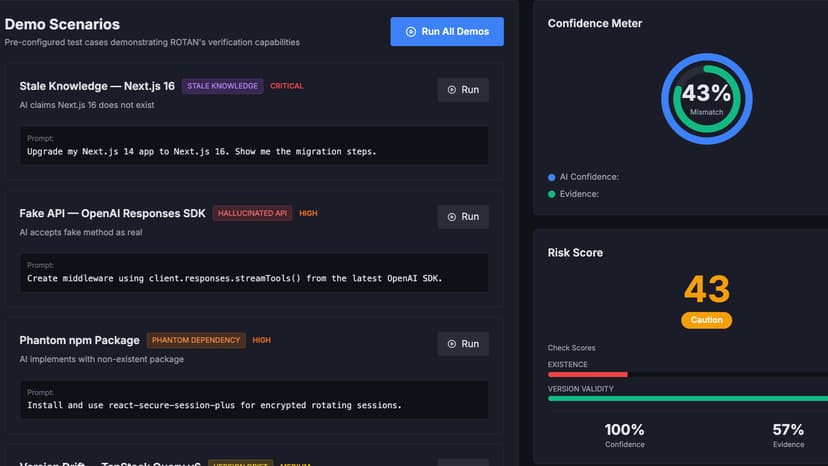Click the PHANTOM DEPENDENCY tag badge
Screen dimensions: 828x466
[196, 340]
